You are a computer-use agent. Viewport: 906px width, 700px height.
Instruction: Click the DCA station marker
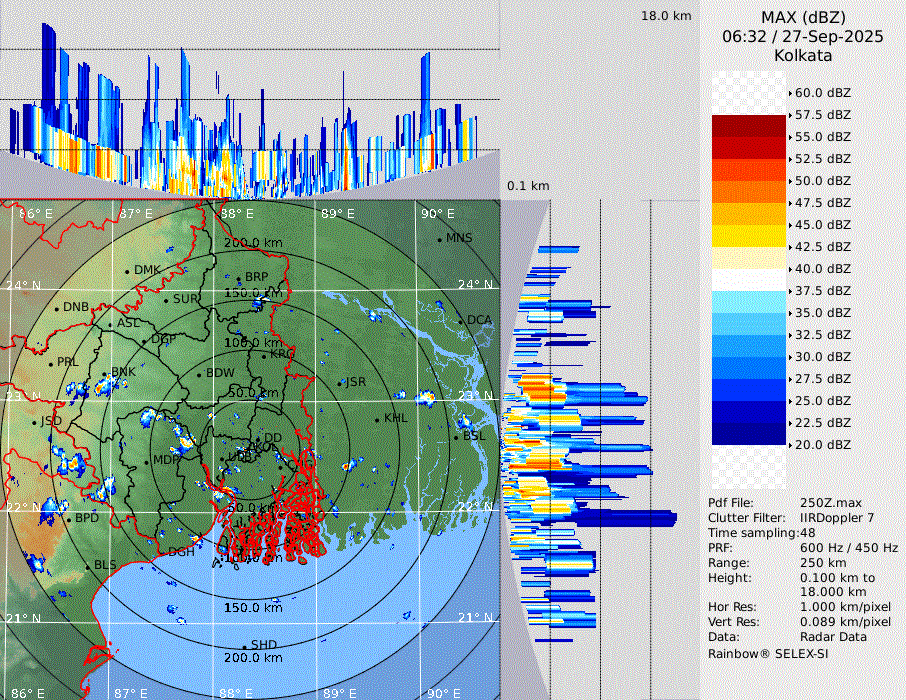461,321
